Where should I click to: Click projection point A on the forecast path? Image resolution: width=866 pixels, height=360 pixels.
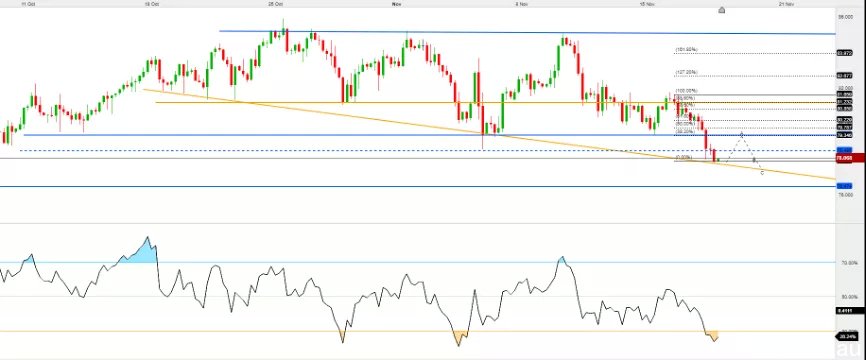click(x=741, y=134)
